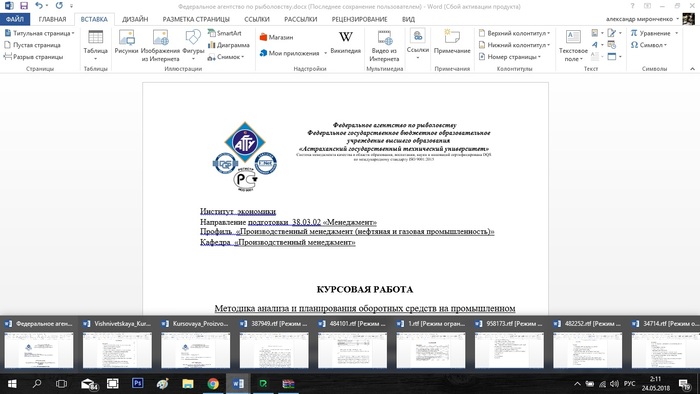Switch to the ВИД tab
The height and width of the screenshot is (394, 700).
click(408, 19)
